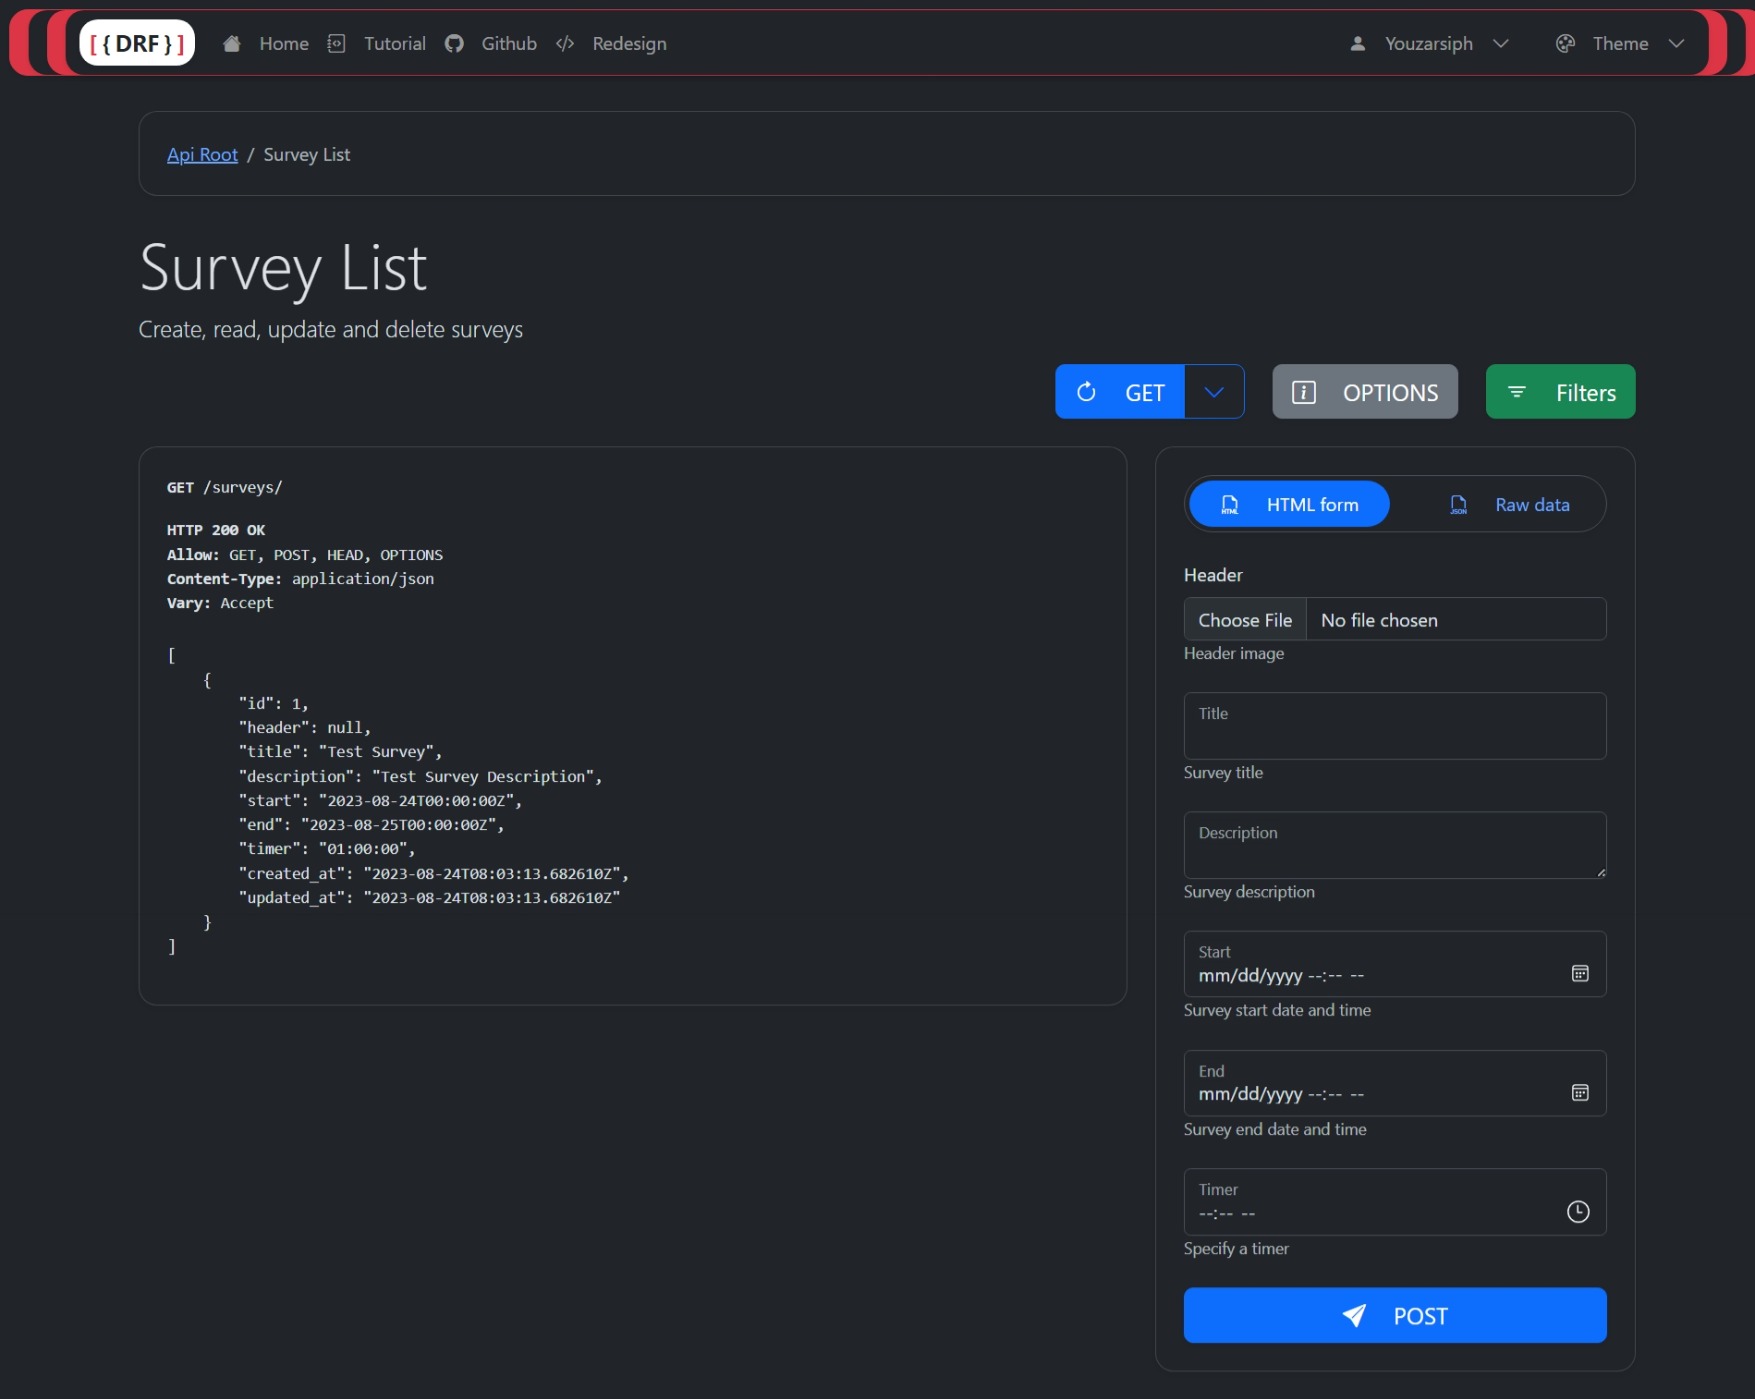Follow the Api Root breadcrumb link
Image resolution: width=1755 pixels, height=1399 pixels.
click(202, 154)
